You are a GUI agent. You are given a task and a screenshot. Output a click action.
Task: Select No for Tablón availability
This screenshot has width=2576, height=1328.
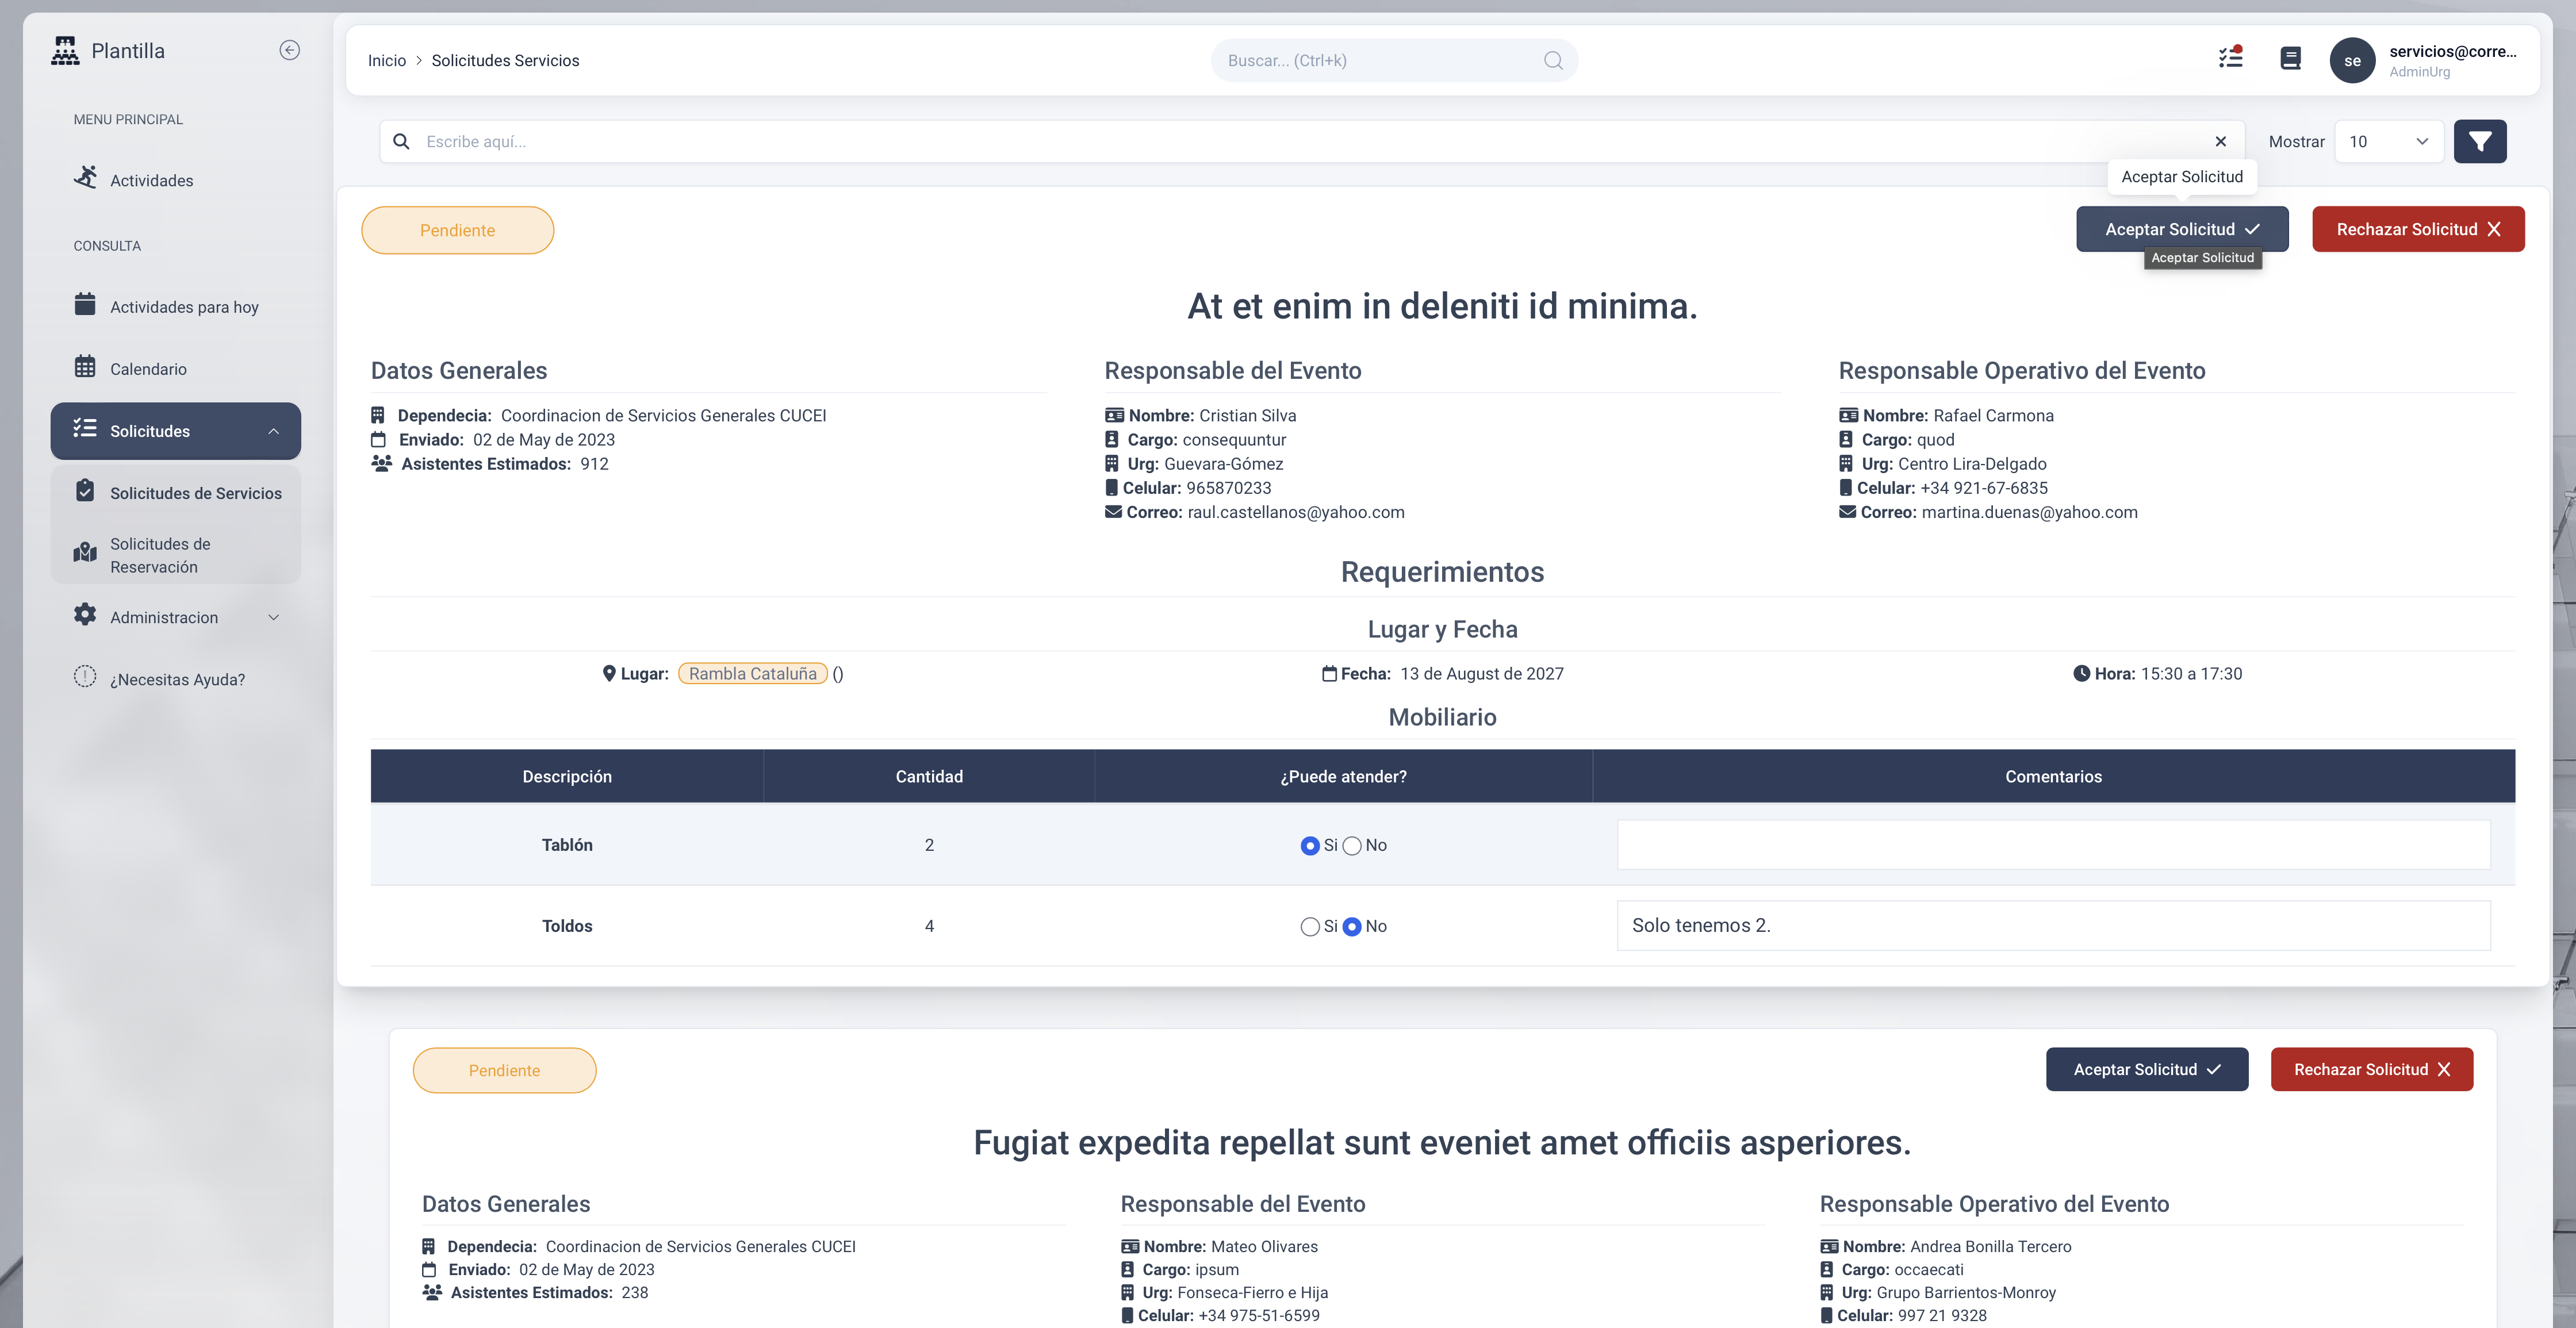pos(1352,846)
